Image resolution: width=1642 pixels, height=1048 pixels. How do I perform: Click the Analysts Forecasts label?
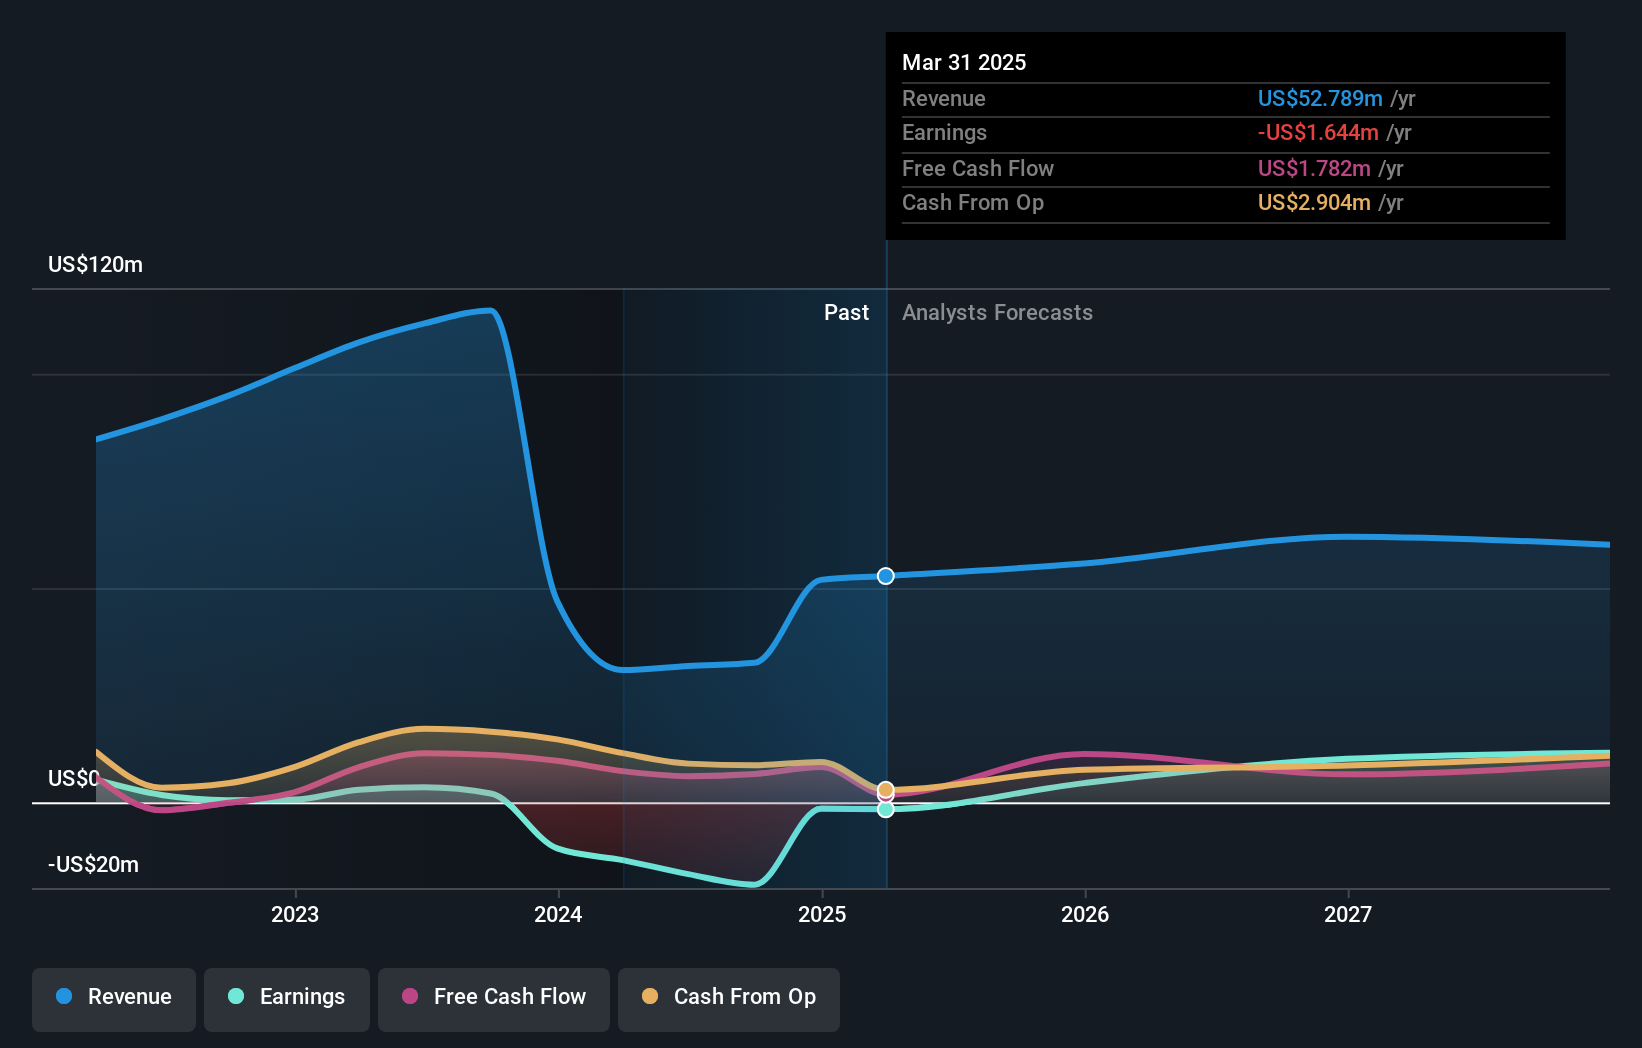(997, 313)
